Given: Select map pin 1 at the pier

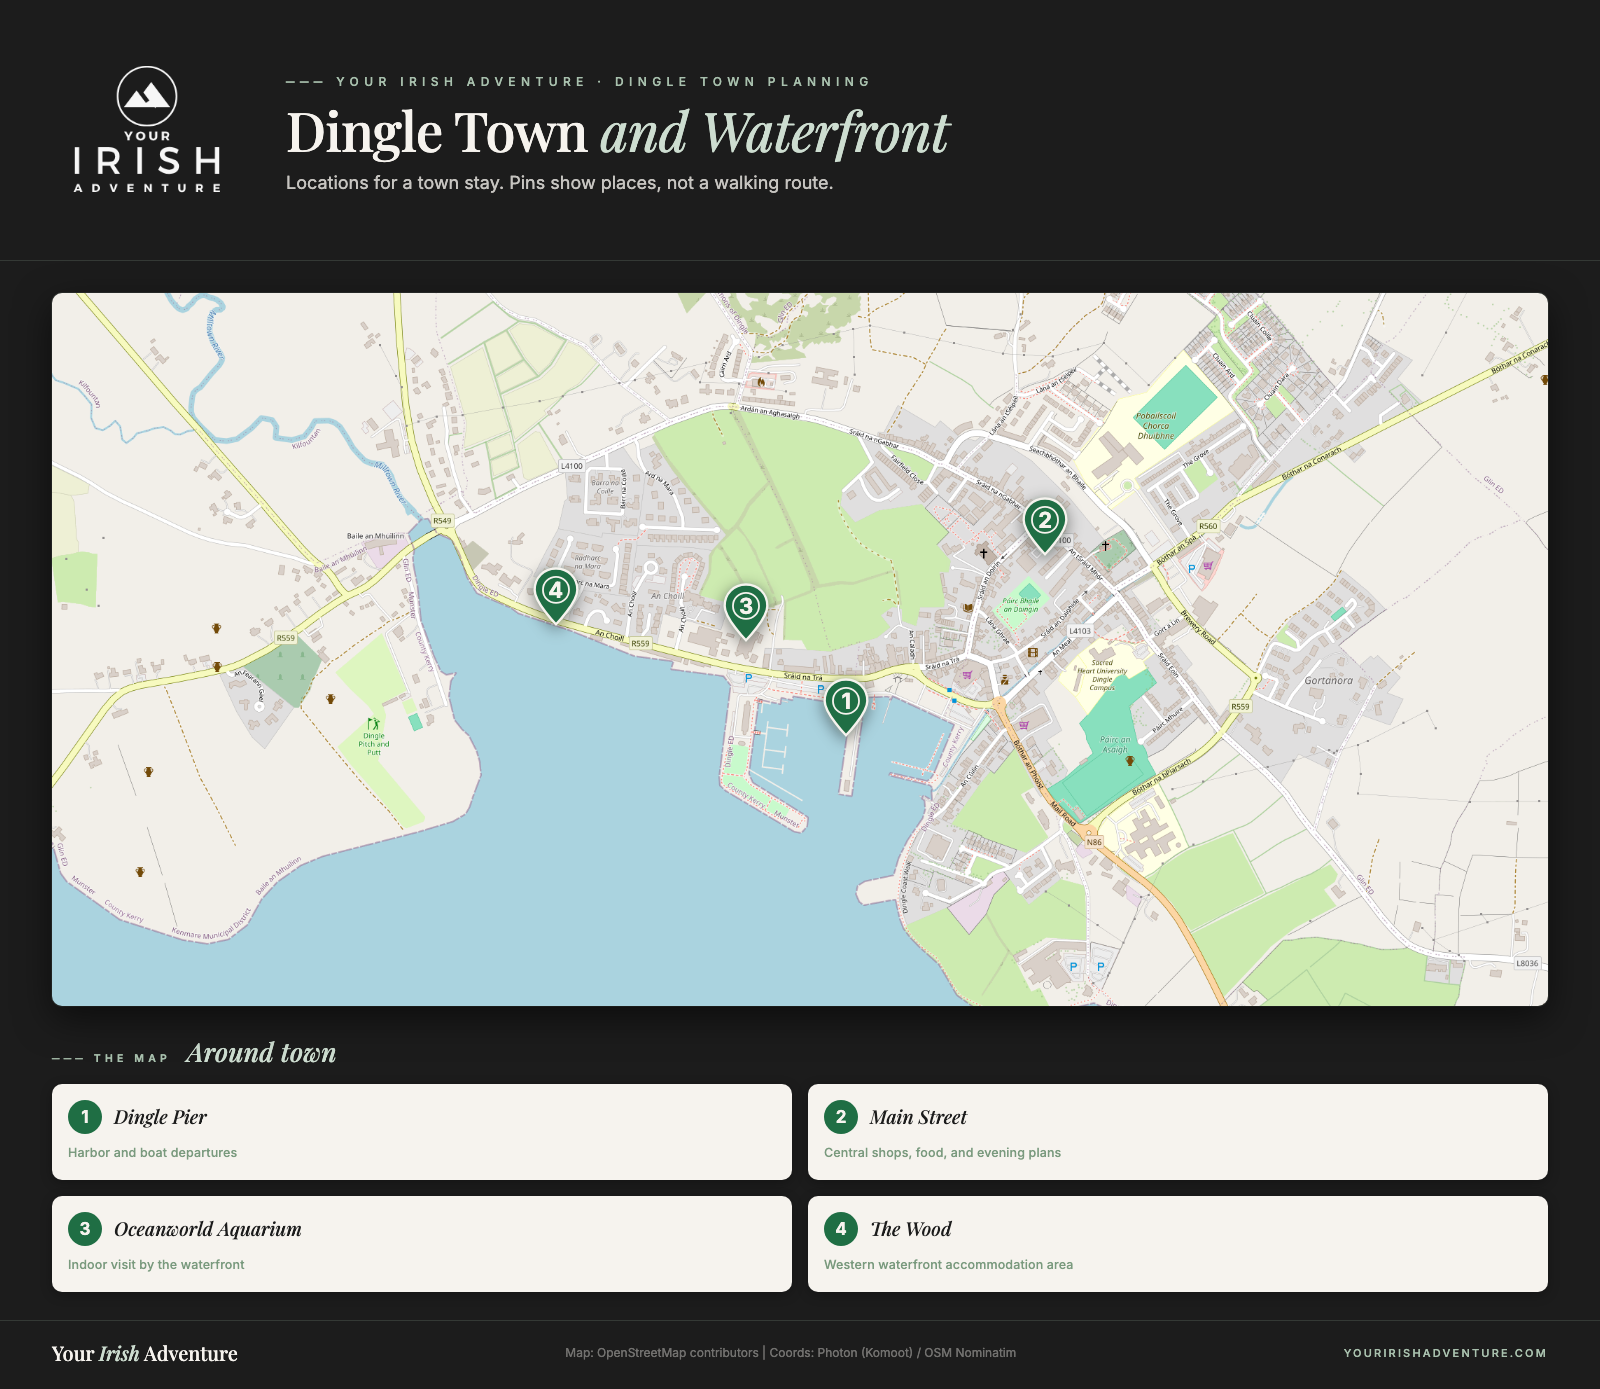Looking at the screenshot, I should pyautogui.click(x=846, y=706).
